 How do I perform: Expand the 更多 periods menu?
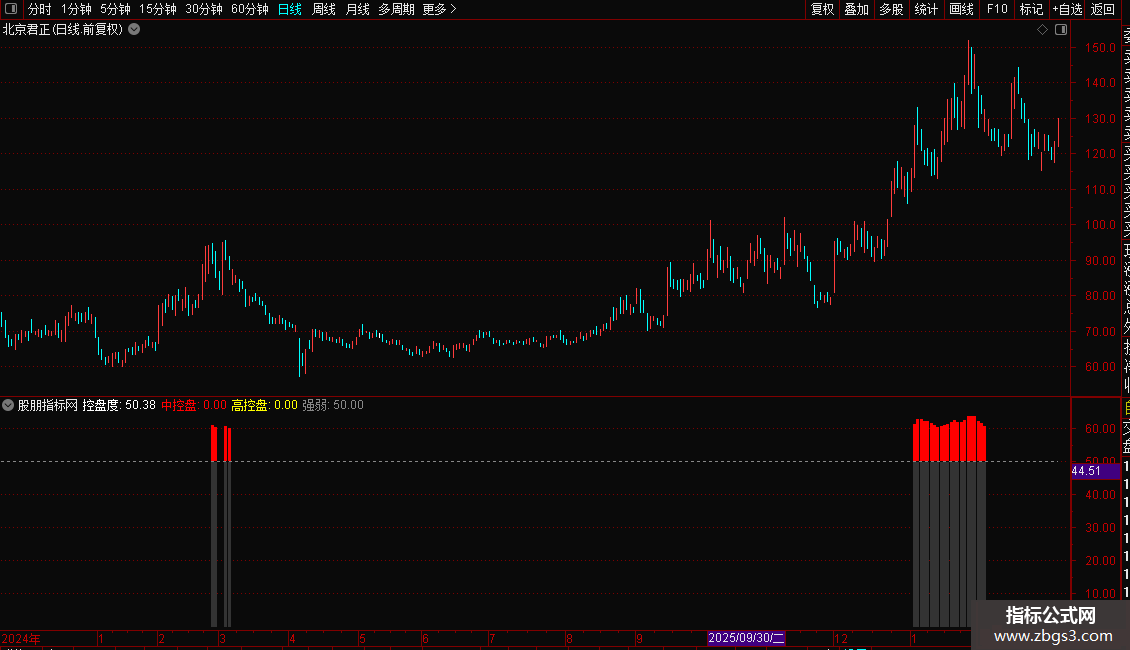440,9
